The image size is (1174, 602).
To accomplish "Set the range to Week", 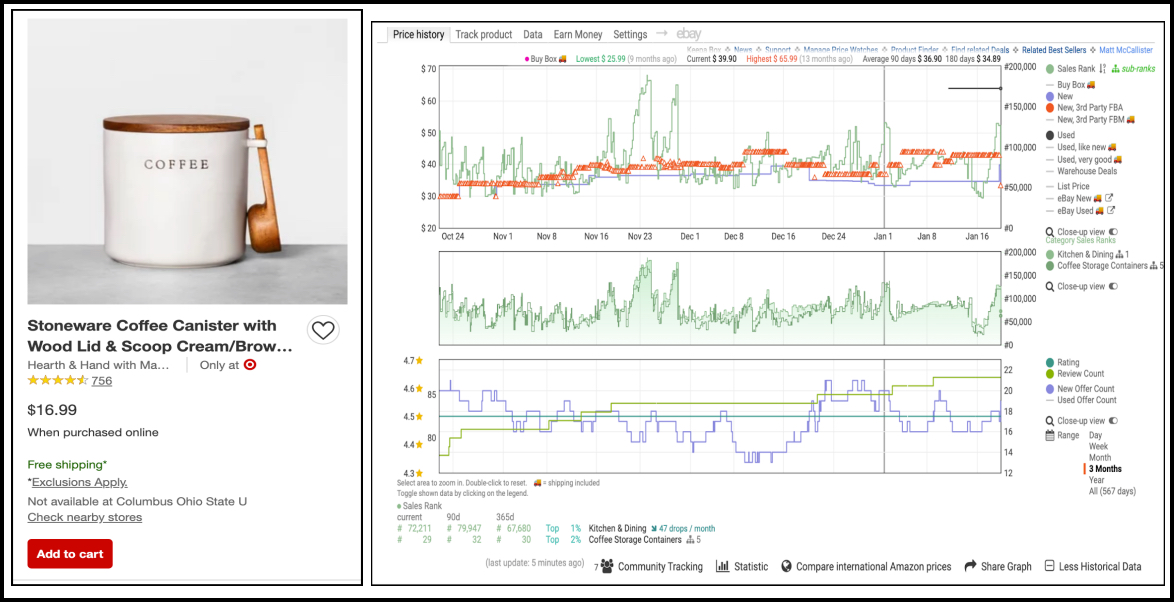I will (x=1099, y=446).
